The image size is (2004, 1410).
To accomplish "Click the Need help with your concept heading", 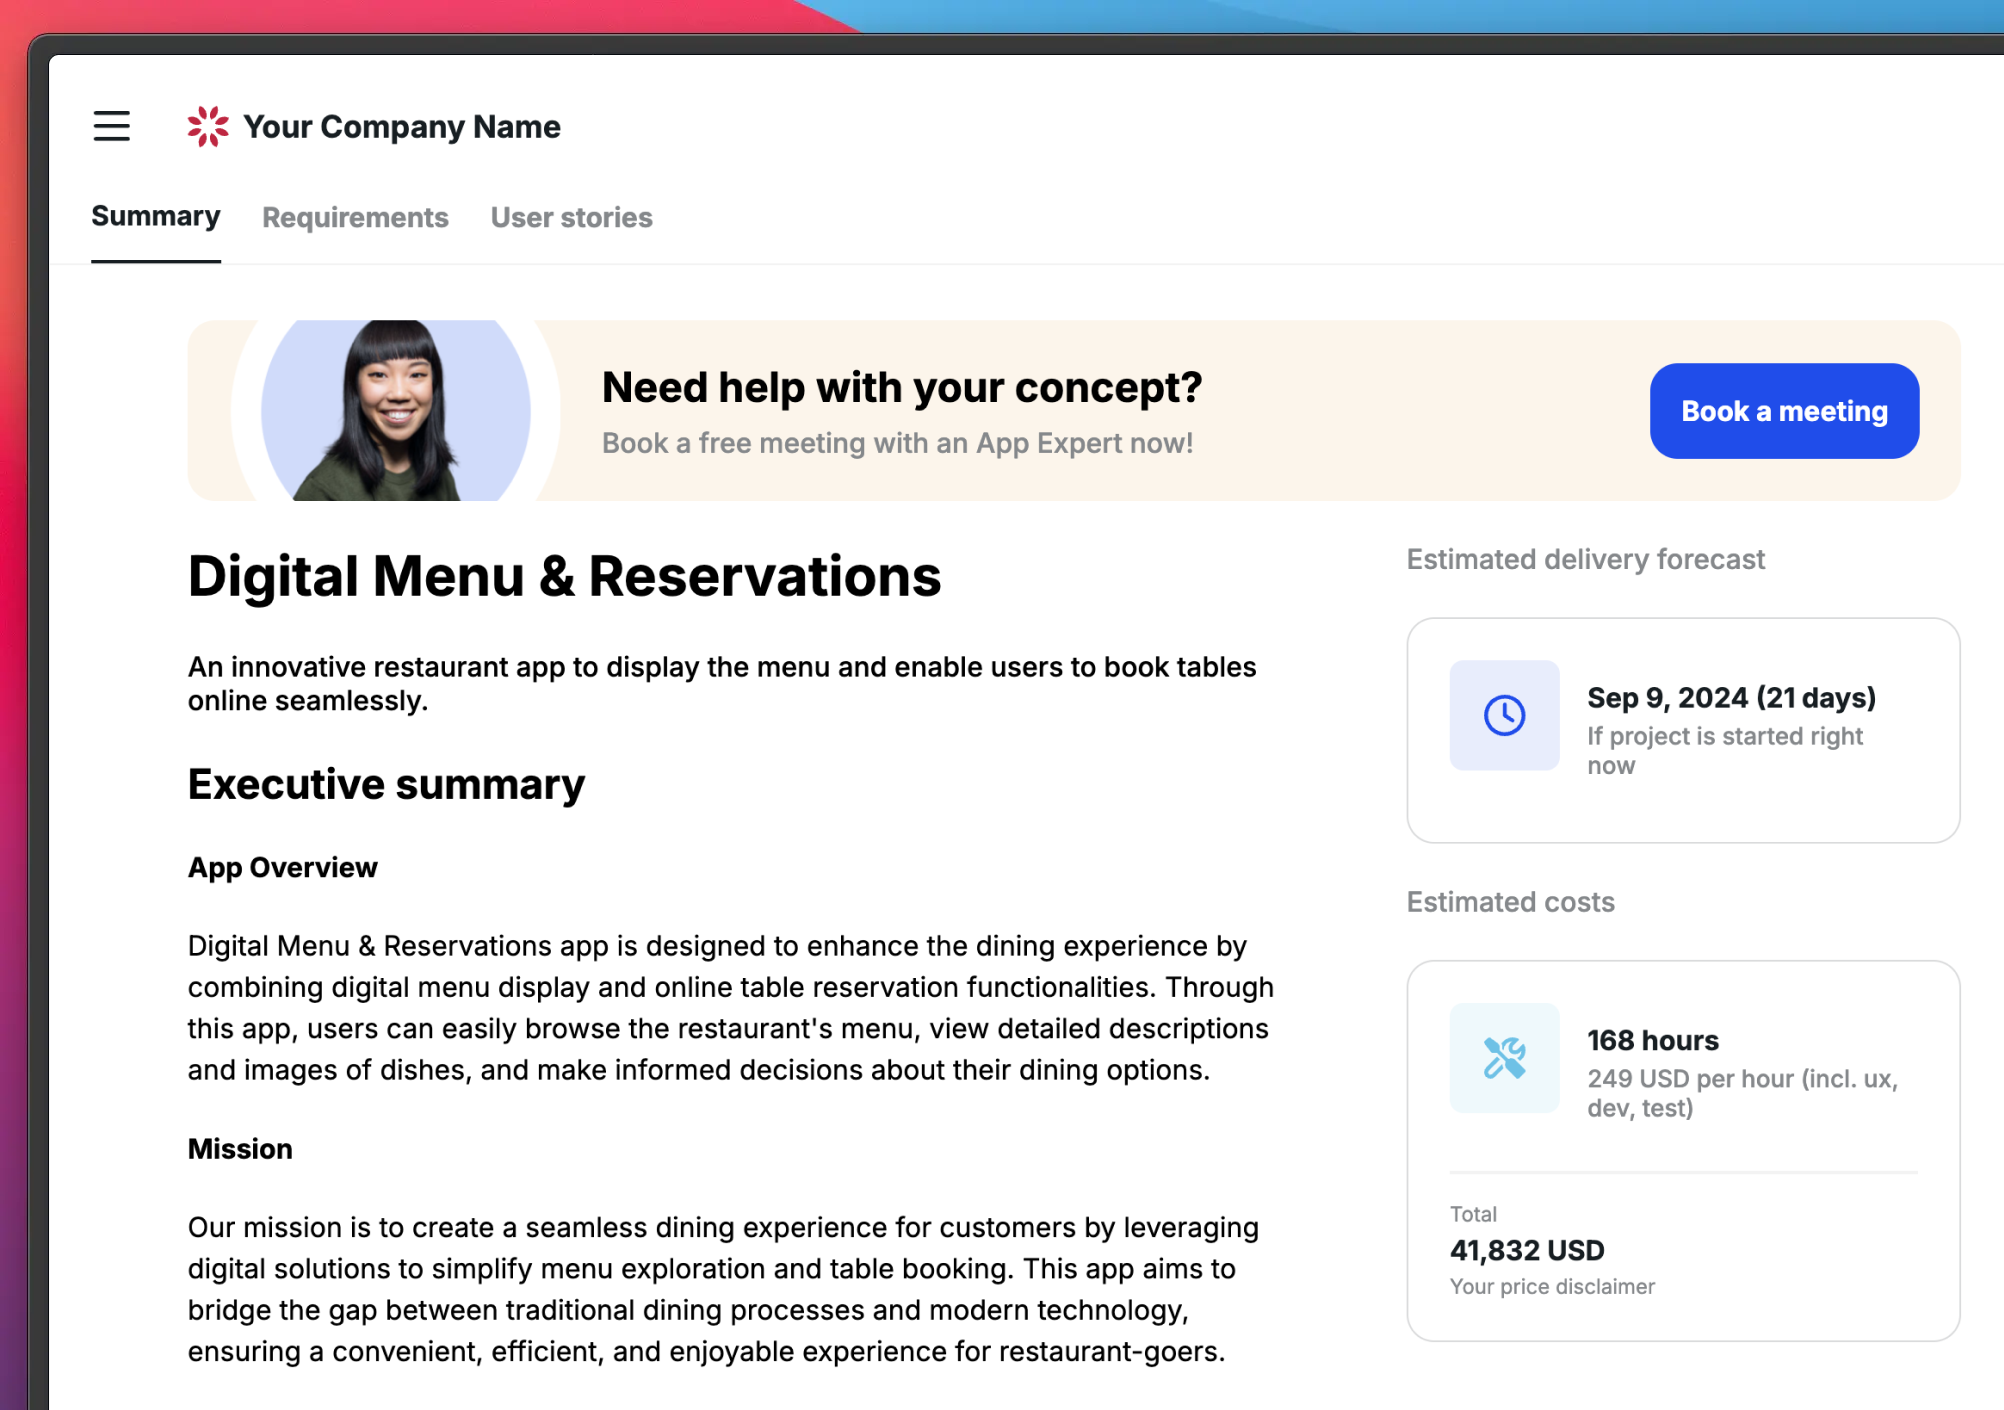I will [x=901, y=387].
